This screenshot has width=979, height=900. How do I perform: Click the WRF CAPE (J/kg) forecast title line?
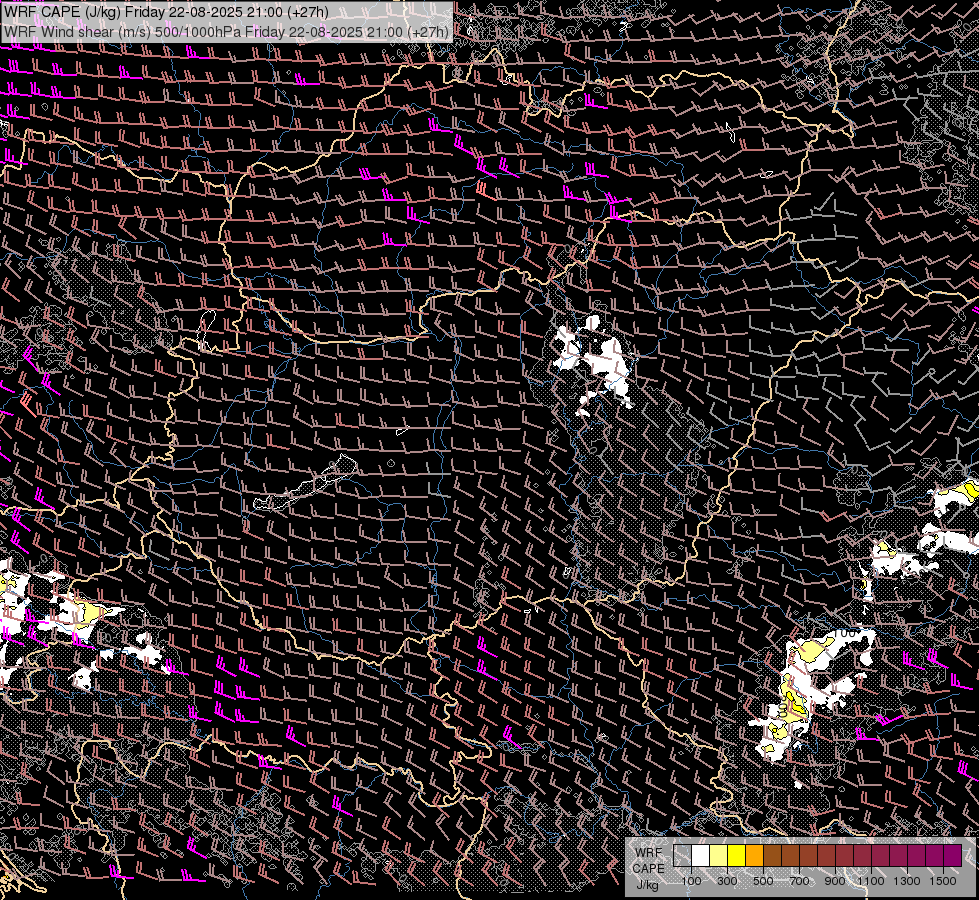tap(166, 12)
